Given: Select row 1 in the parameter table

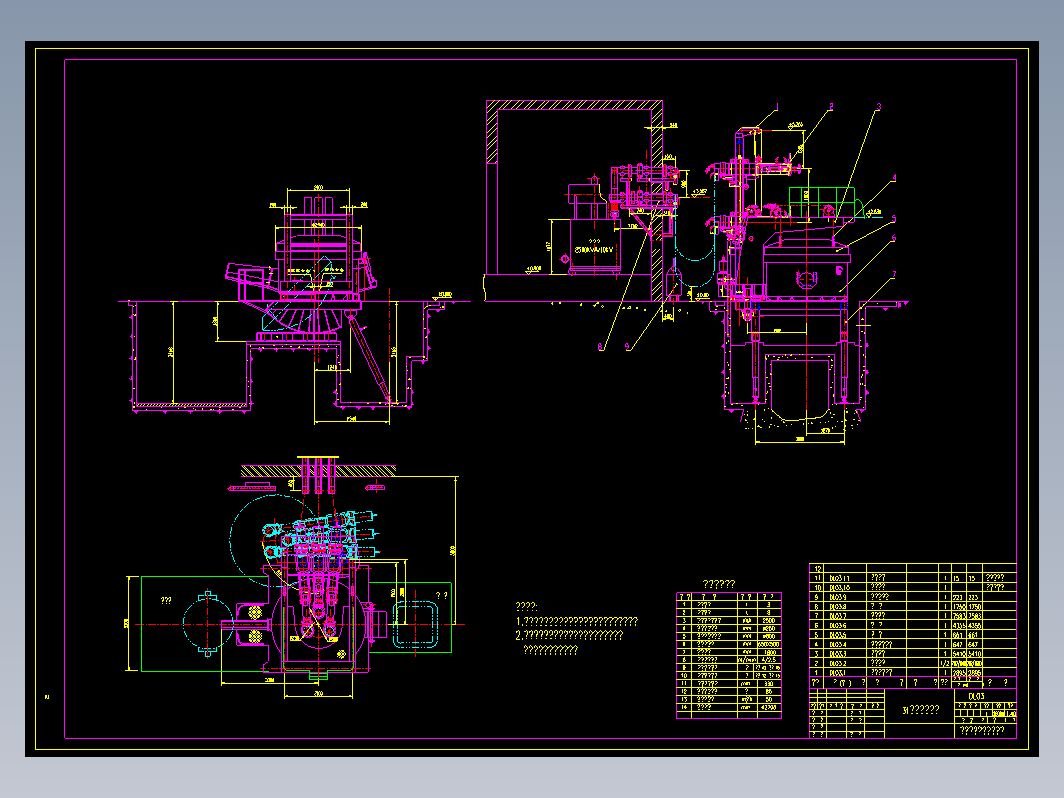Looking at the screenshot, I should (x=729, y=605).
